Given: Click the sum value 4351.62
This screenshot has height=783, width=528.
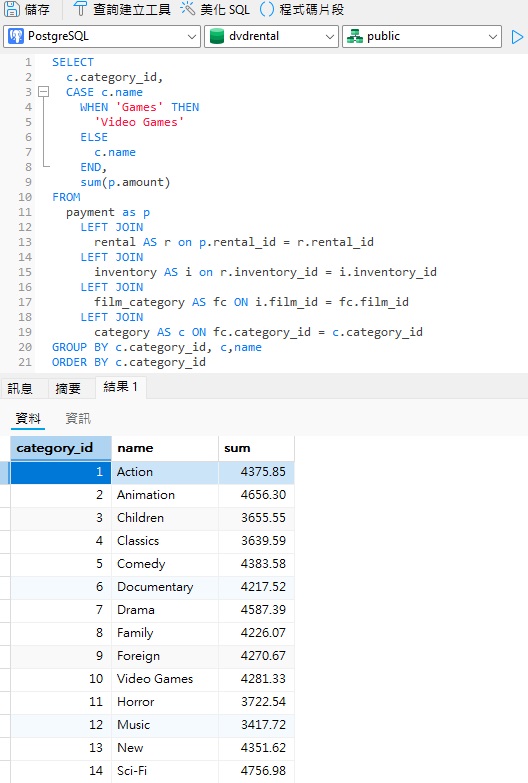Looking at the screenshot, I should [256, 748].
